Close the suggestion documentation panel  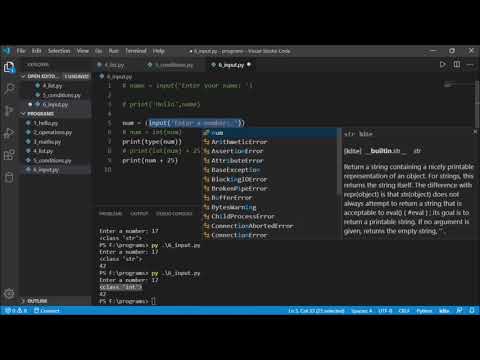[x=475, y=133]
